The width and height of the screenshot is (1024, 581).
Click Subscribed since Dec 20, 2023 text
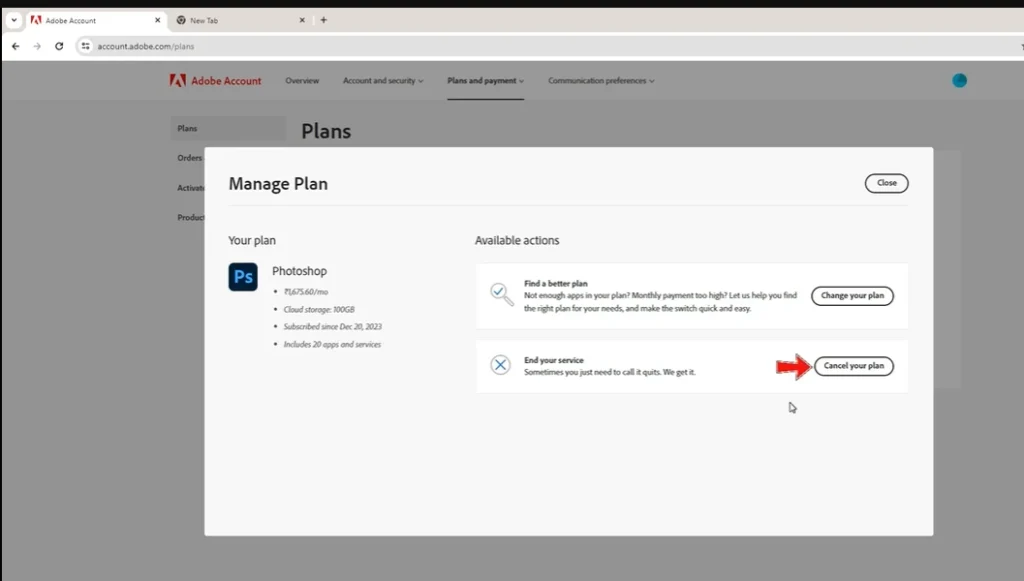click(x=332, y=326)
